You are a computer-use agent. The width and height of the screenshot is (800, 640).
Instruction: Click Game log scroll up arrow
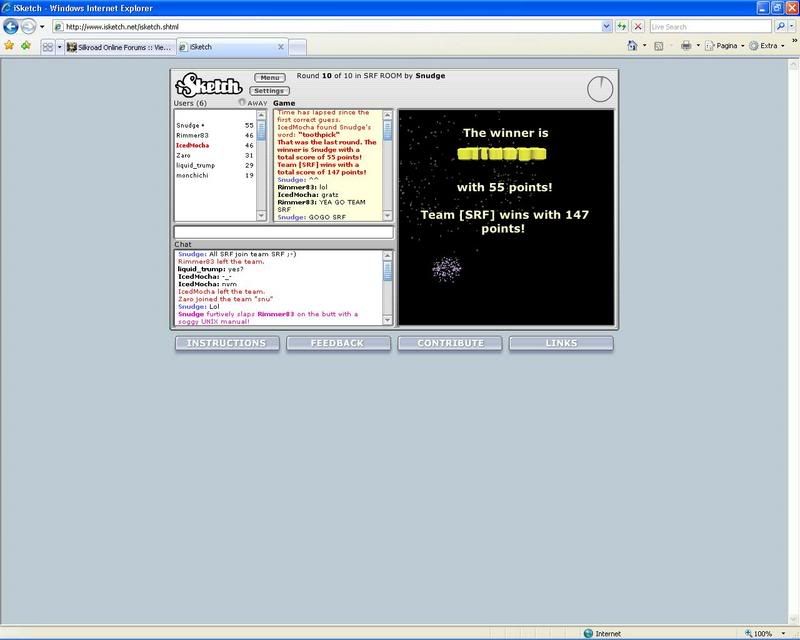coord(387,115)
